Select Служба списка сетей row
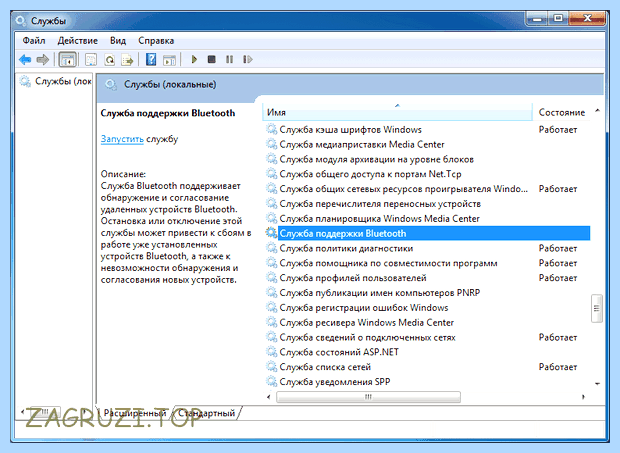The height and width of the screenshot is (453, 620). 428,367
